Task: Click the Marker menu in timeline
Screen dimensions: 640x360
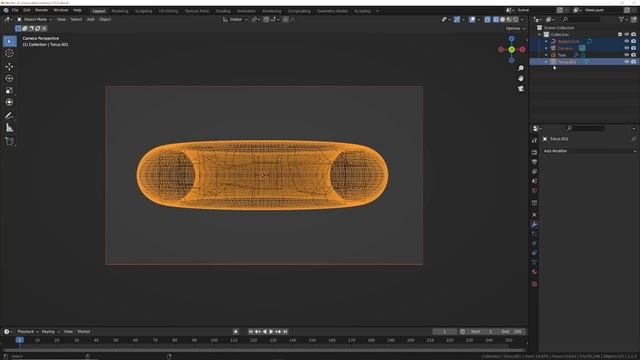Action: [x=84, y=332]
